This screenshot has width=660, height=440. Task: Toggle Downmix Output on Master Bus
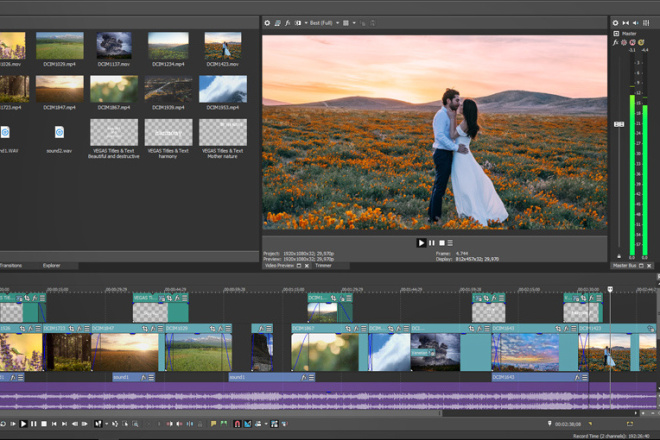click(x=625, y=23)
